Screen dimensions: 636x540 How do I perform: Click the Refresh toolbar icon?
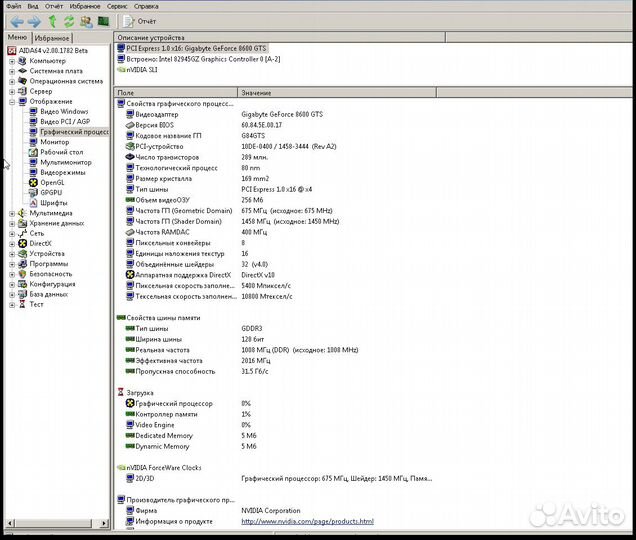(x=69, y=20)
